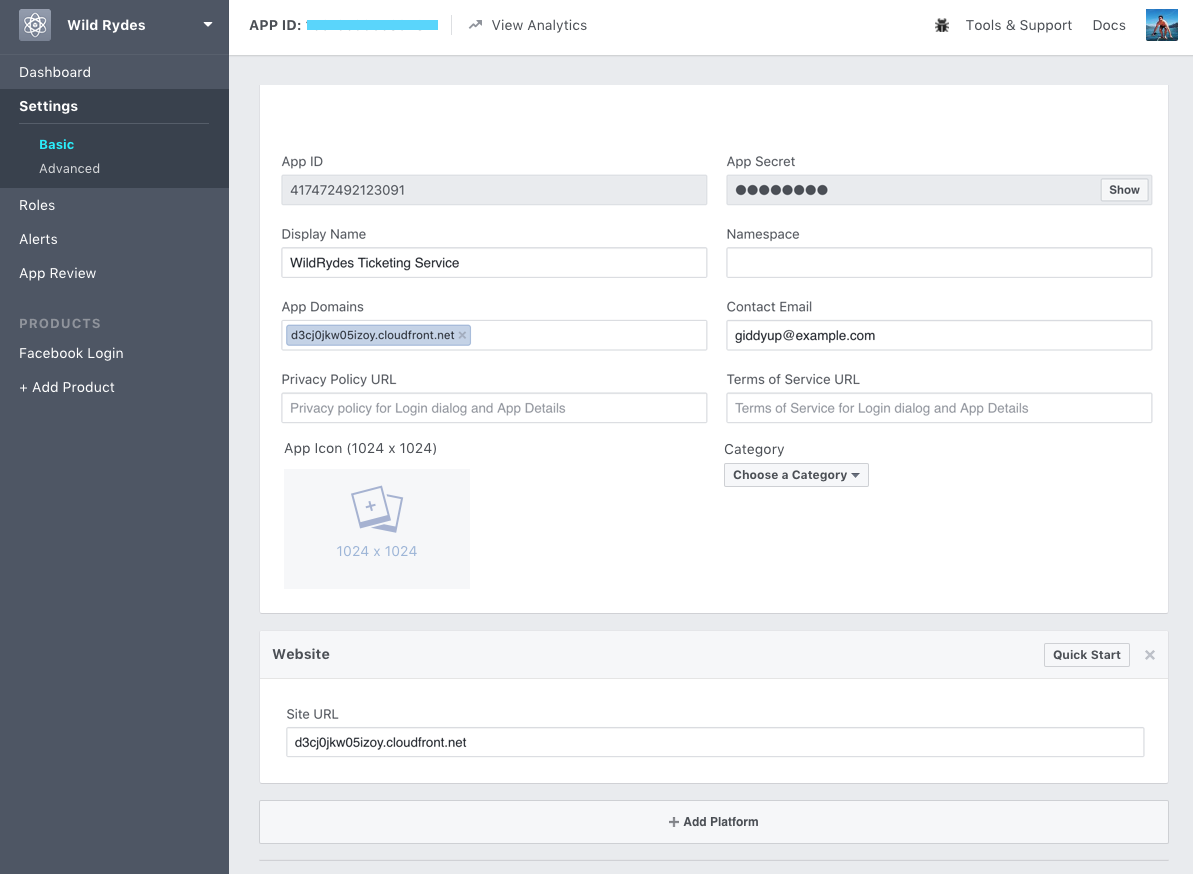Click the Display Name input field

(x=494, y=262)
